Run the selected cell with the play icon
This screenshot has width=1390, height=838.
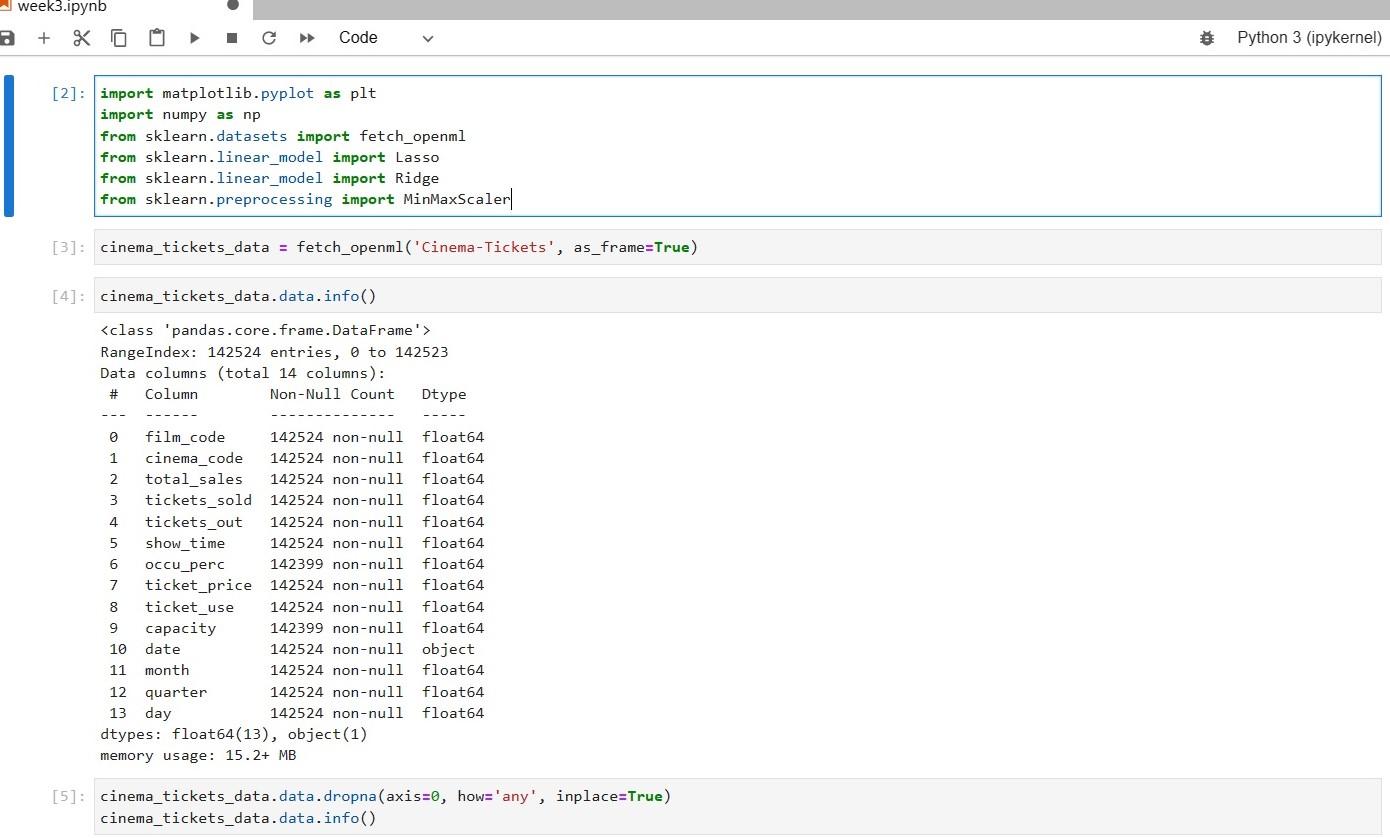coord(194,38)
